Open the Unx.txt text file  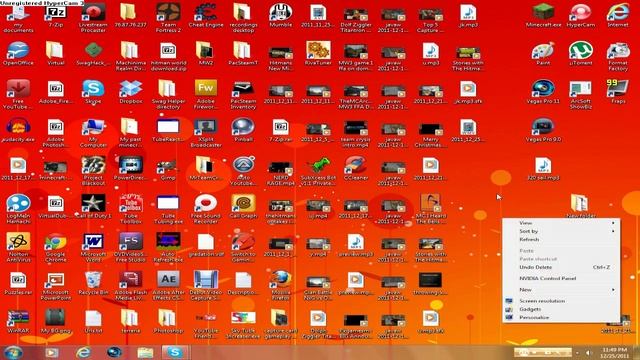(93, 318)
